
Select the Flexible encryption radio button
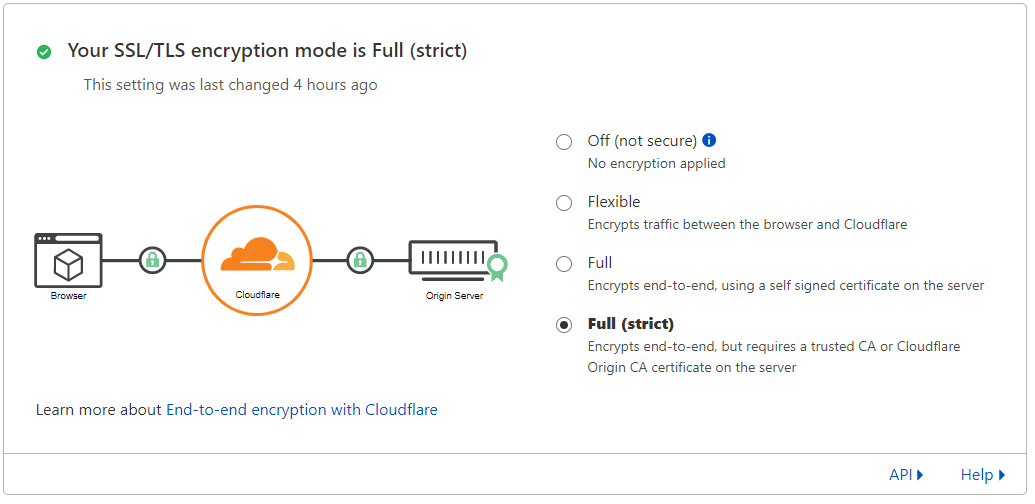click(564, 203)
